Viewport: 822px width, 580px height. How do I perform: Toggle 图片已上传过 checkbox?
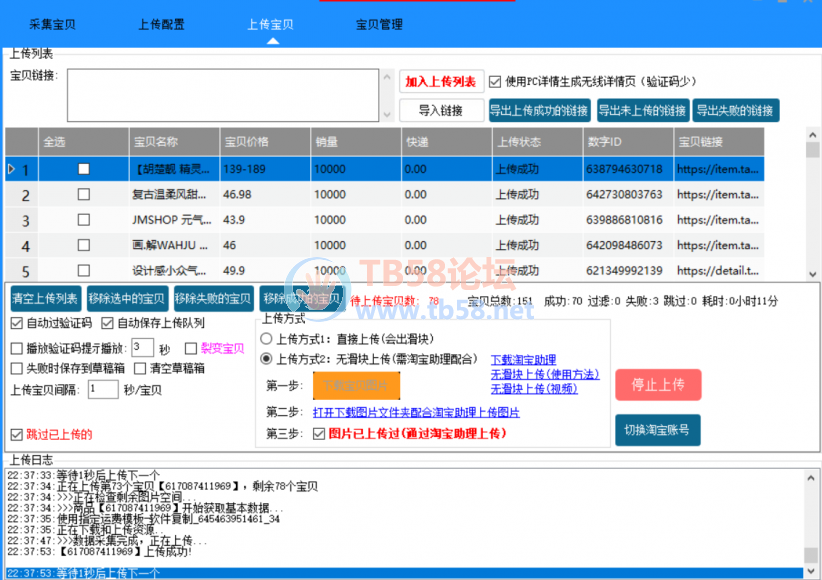319,434
